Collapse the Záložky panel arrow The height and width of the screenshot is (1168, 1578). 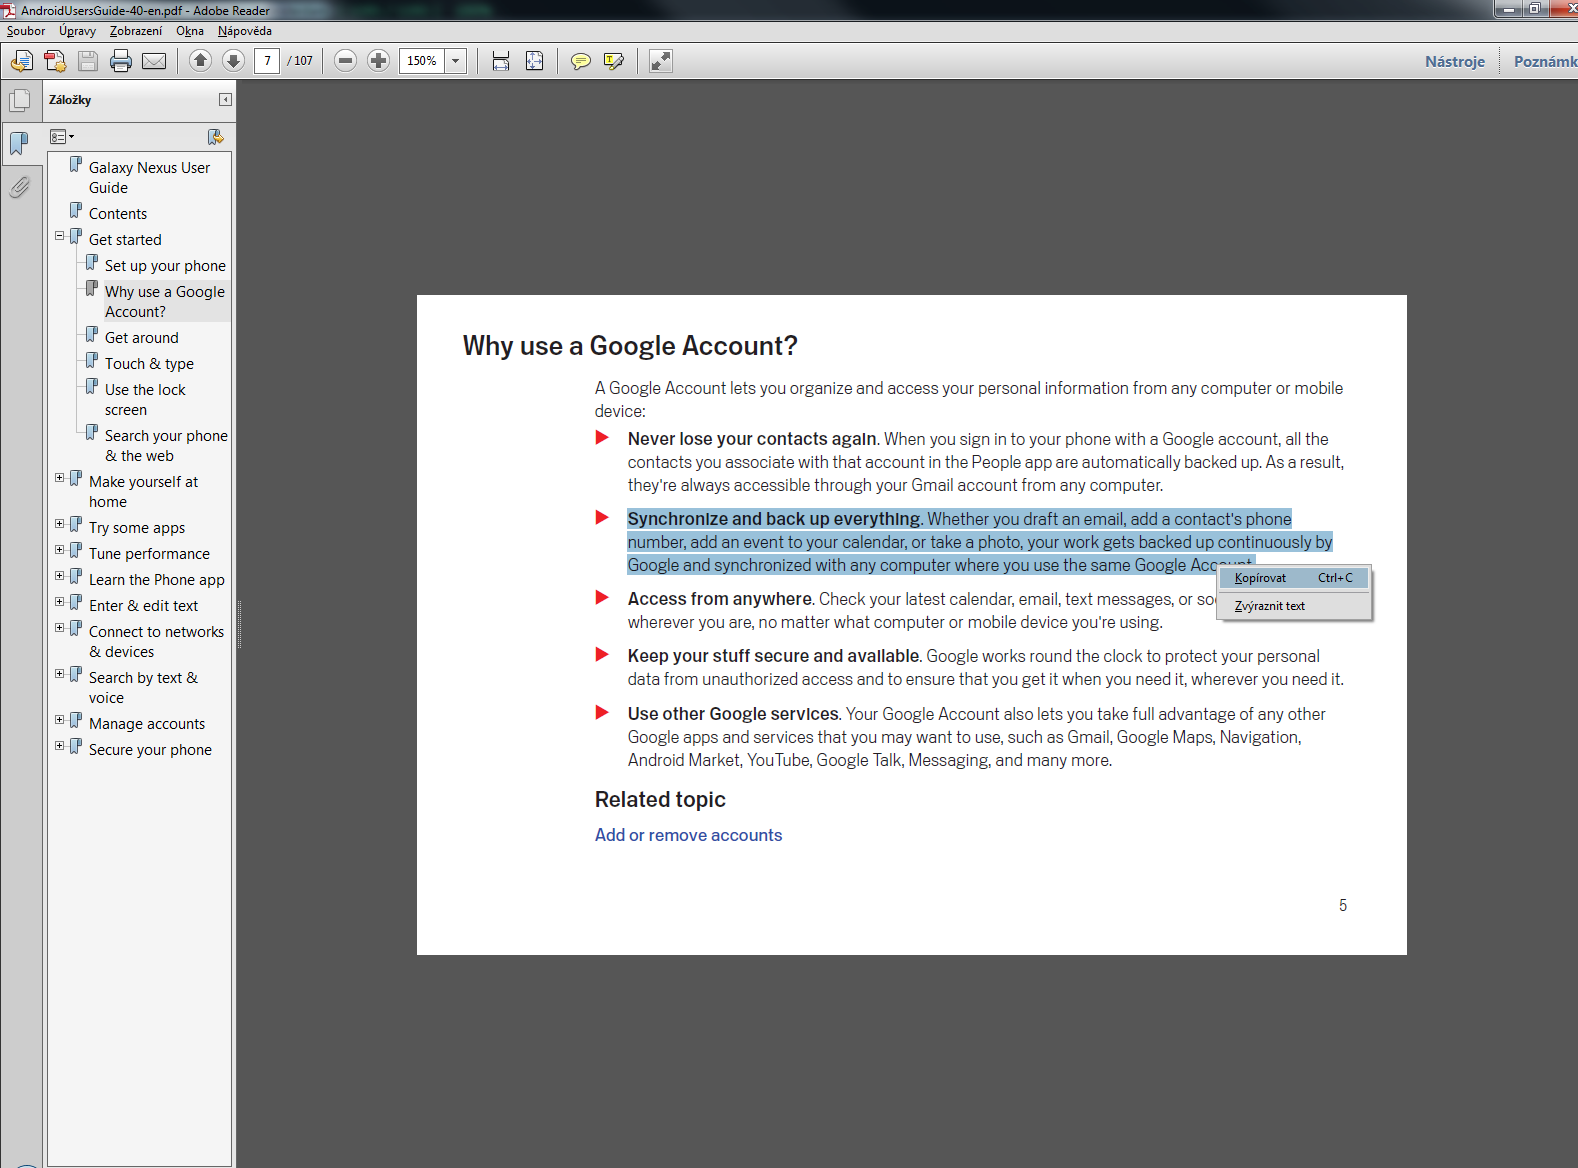pyautogui.click(x=225, y=99)
